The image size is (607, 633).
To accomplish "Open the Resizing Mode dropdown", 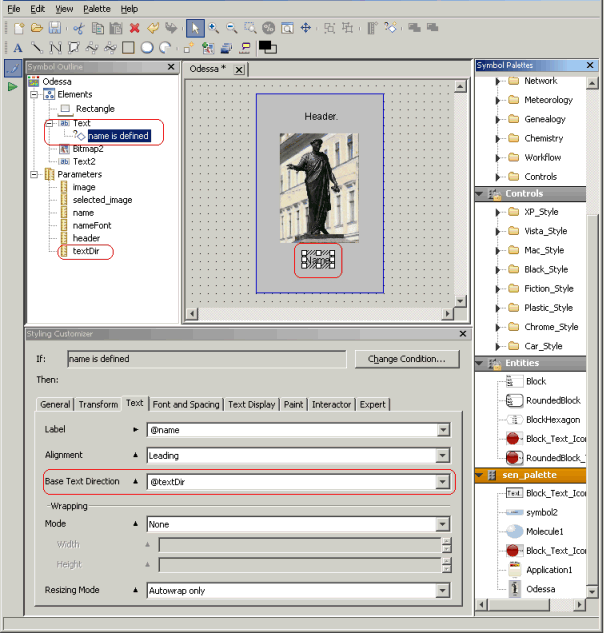I will pyautogui.click(x=442, y=592).
